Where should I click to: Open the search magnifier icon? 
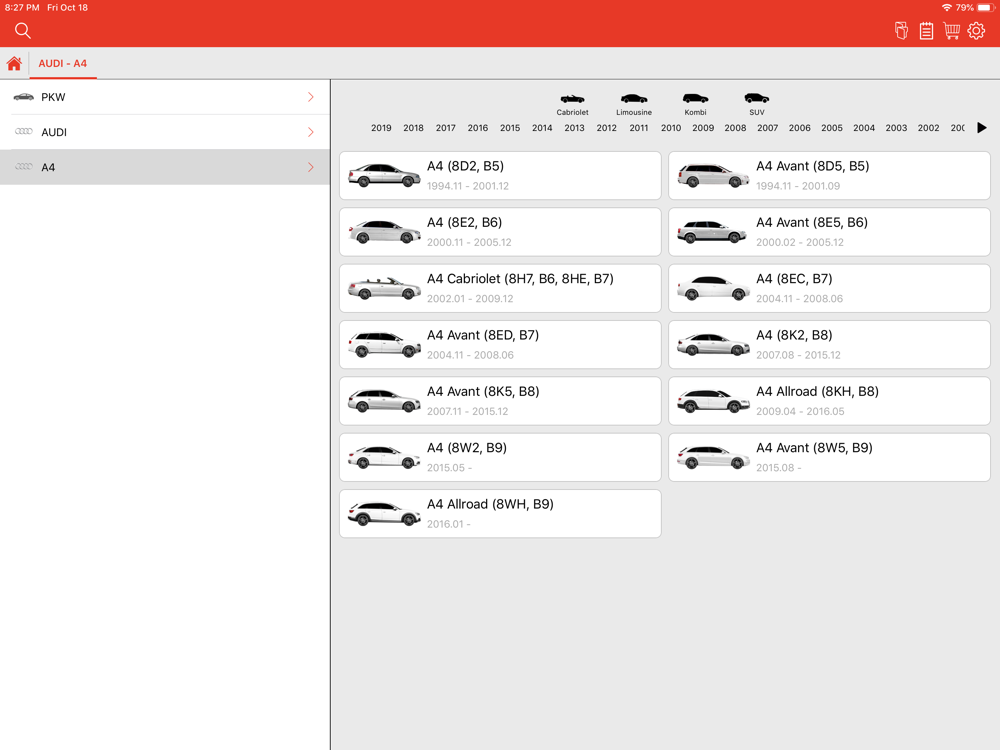(23, 31)
